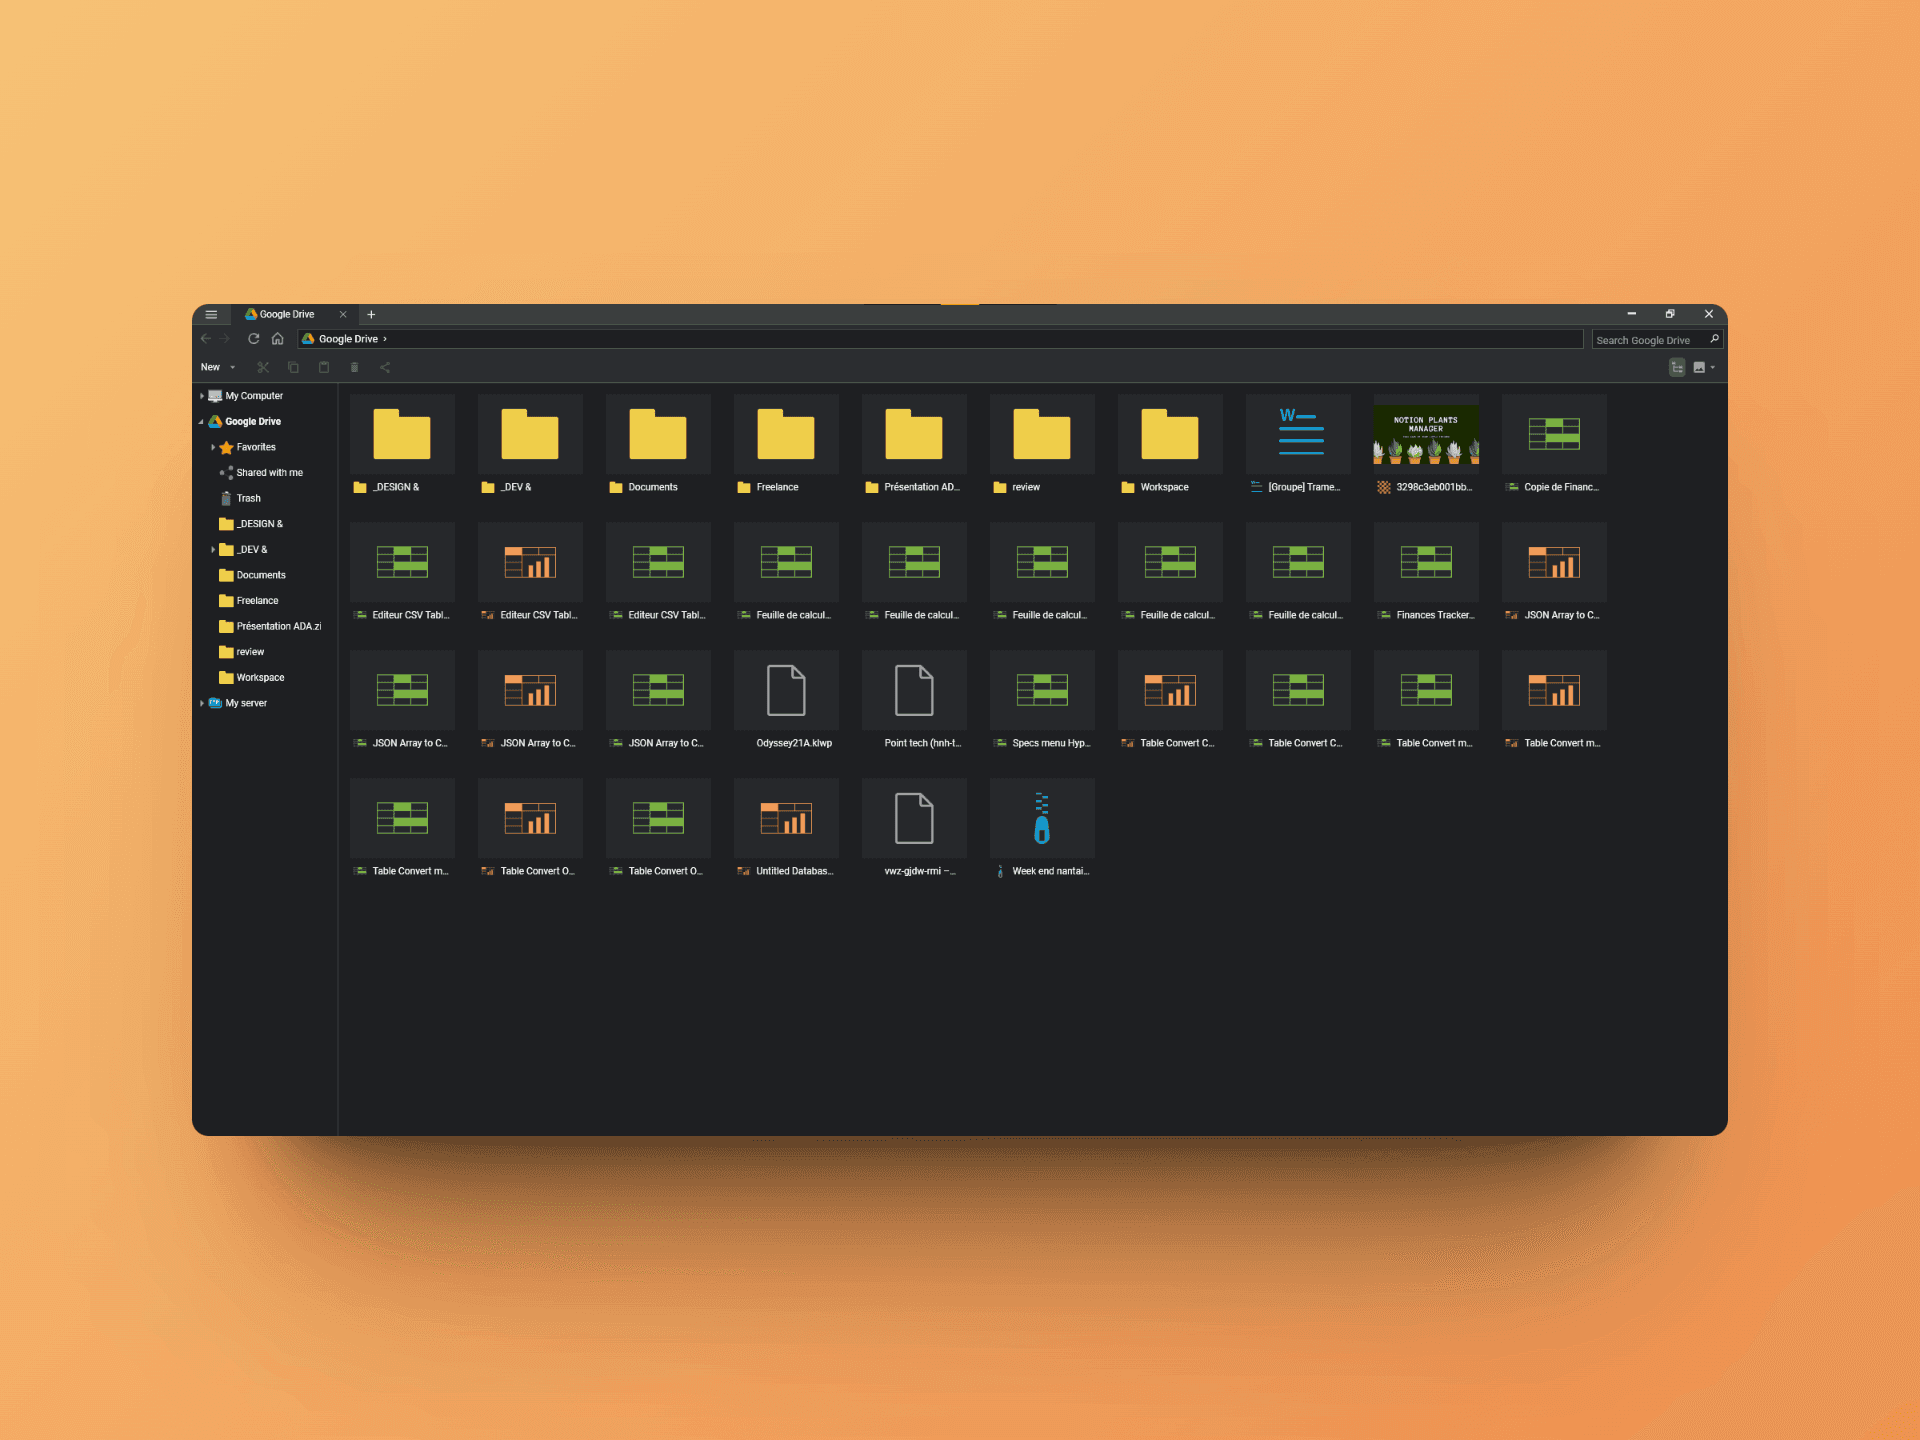Click the trash delete toolbar icon
The image size is (1920, 1440).
pos(354,367)
